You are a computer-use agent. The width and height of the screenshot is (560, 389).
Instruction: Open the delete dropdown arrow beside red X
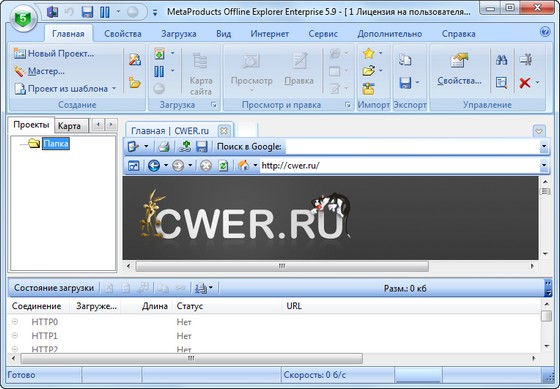click(x=538, y=83)
